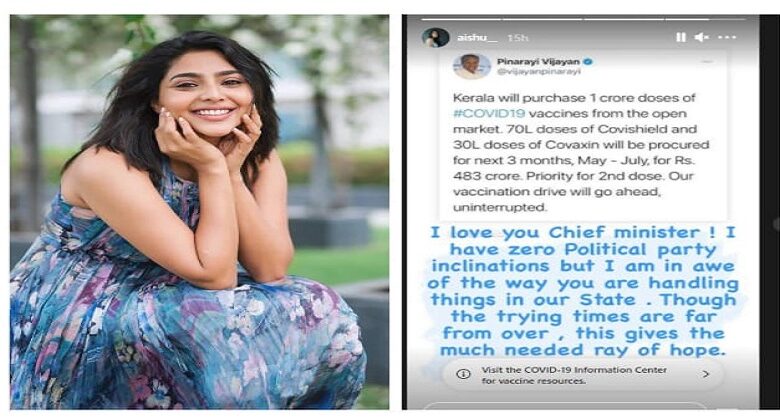Click the woman's photo in blue dress

(x=199, y=212)
